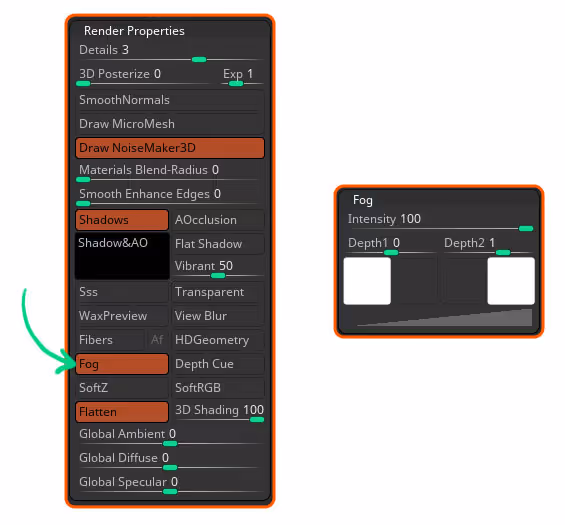Click the Shadow&AO preview thumbnail
This screenshot has height=525, width=565.
click(122, 256)
